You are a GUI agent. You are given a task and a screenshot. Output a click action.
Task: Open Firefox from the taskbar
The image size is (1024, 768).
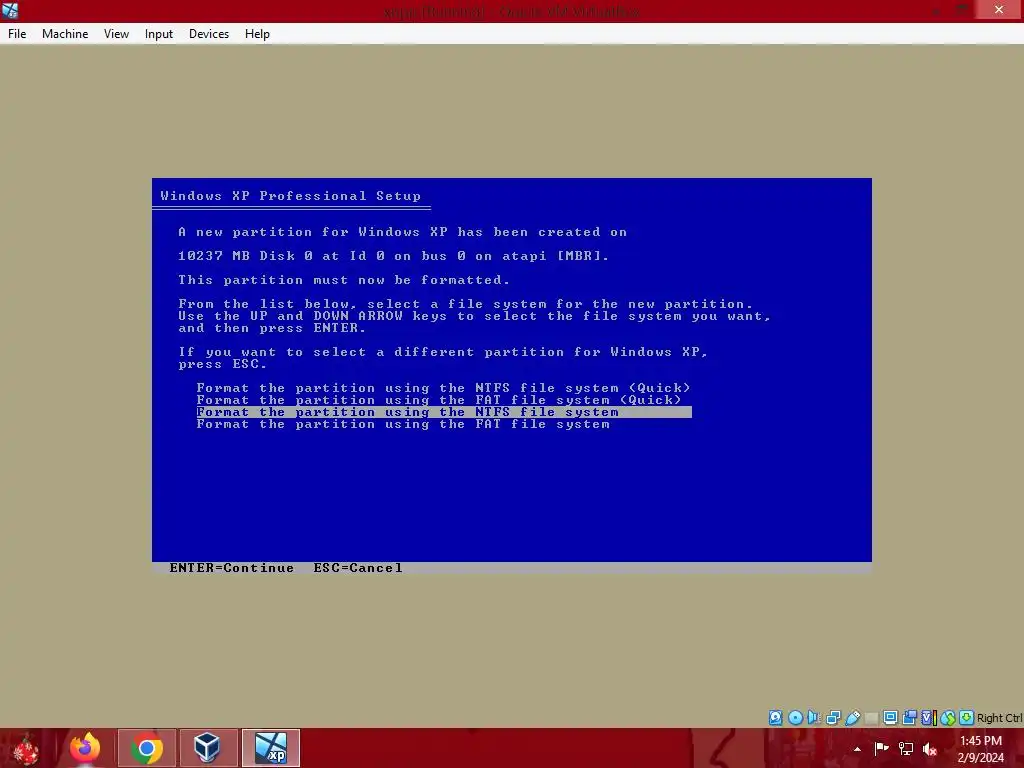(x=85, y=748)
